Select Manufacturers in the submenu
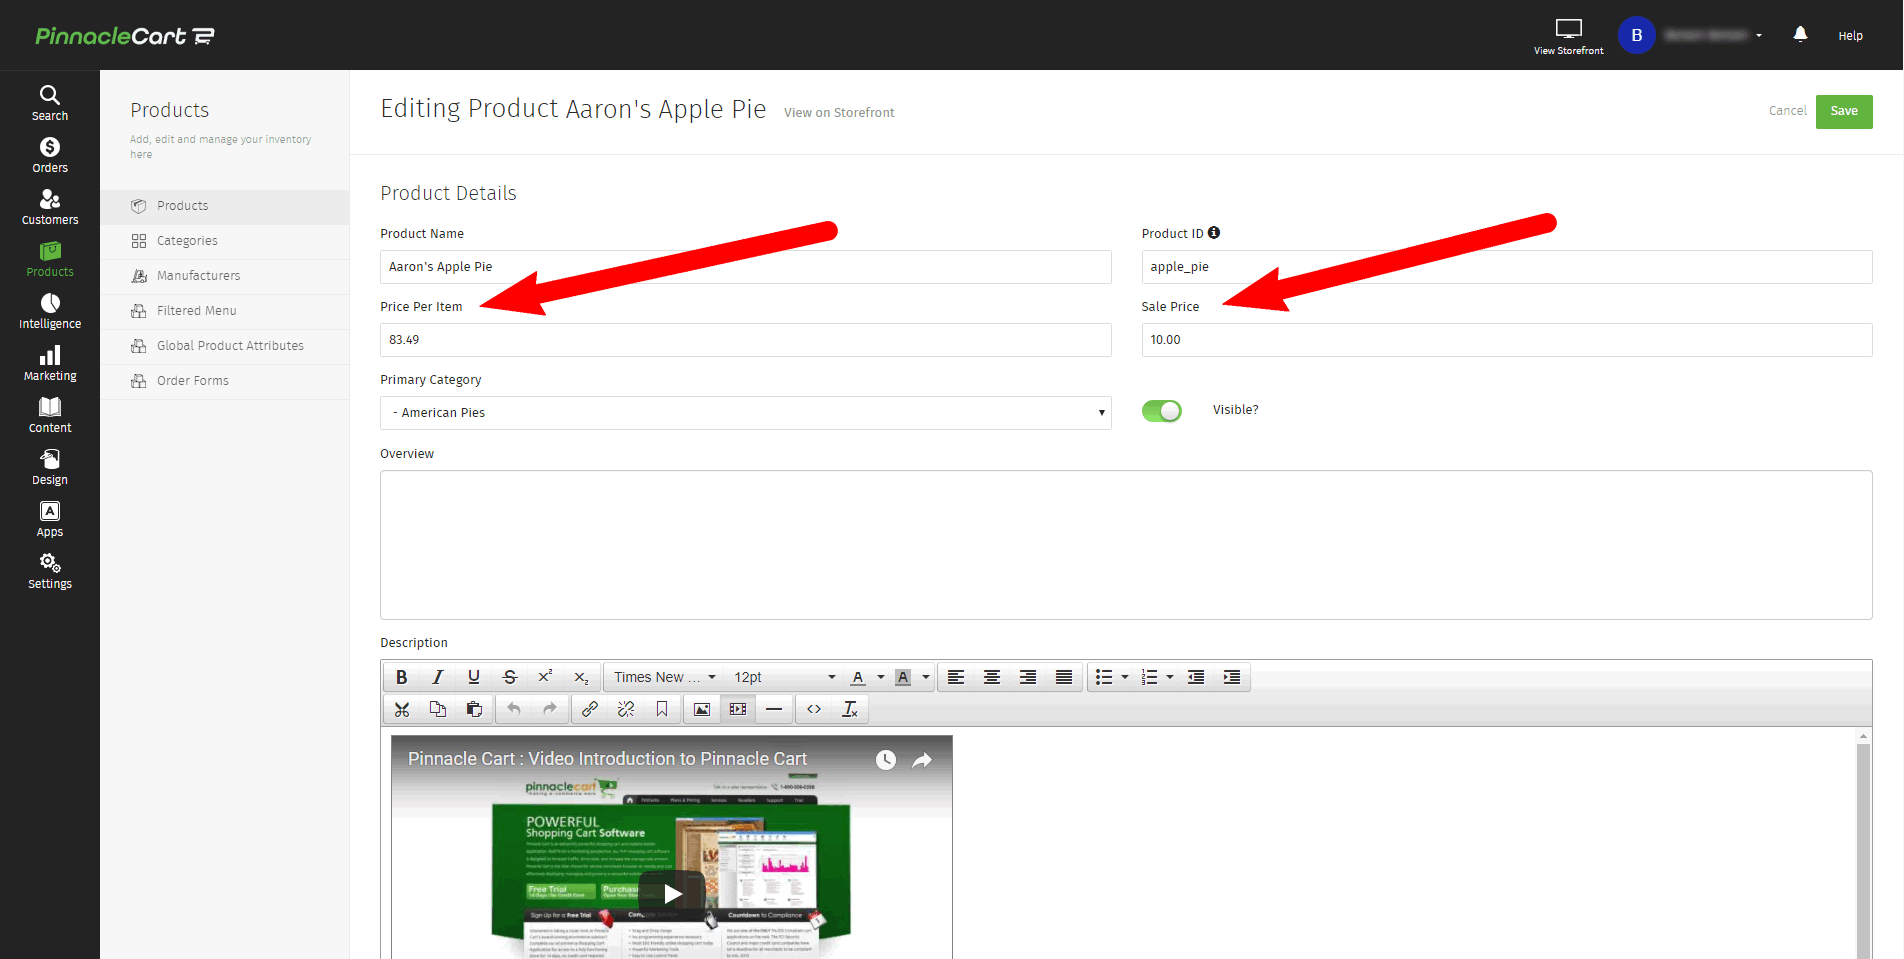The image size is (1904, 959). pos(225,276)
